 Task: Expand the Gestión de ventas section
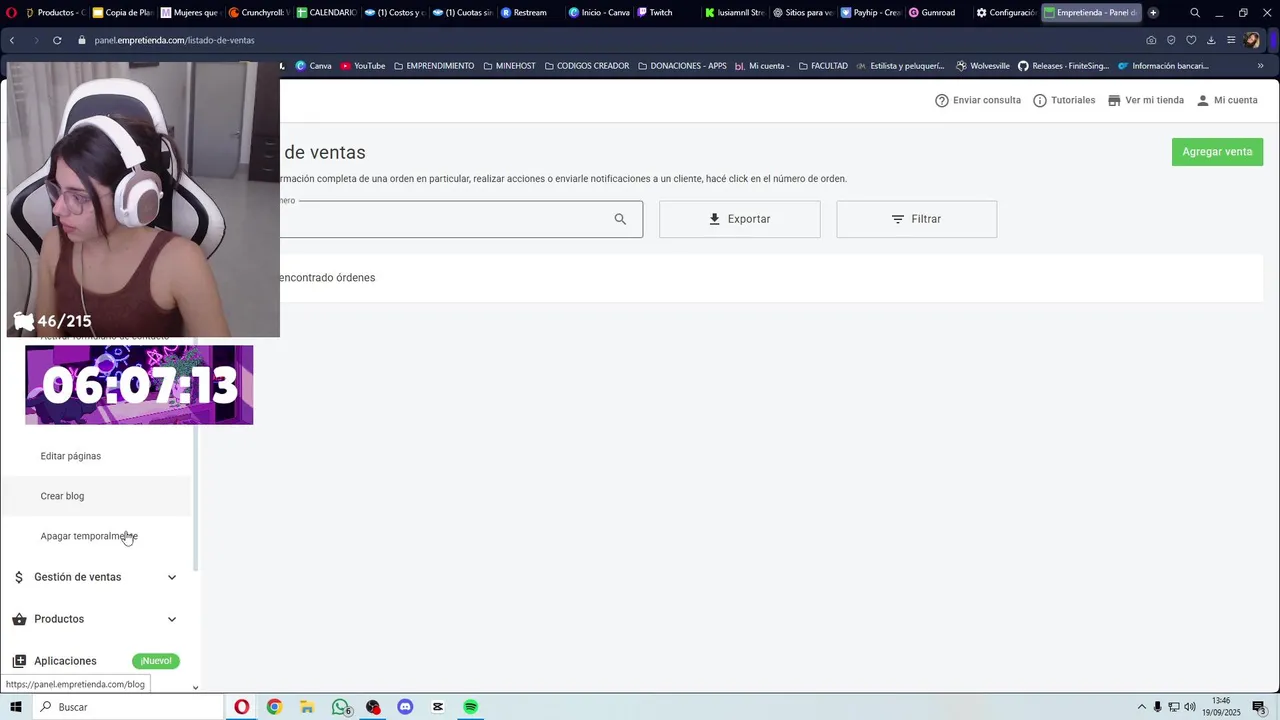[x=95, y=577]
